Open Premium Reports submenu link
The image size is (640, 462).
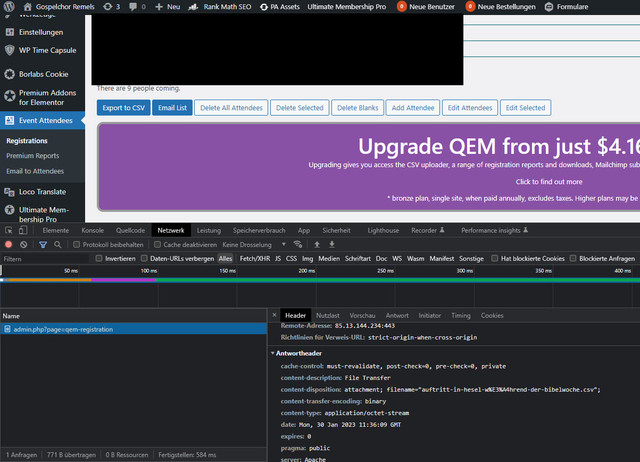[x=33, y=155]
